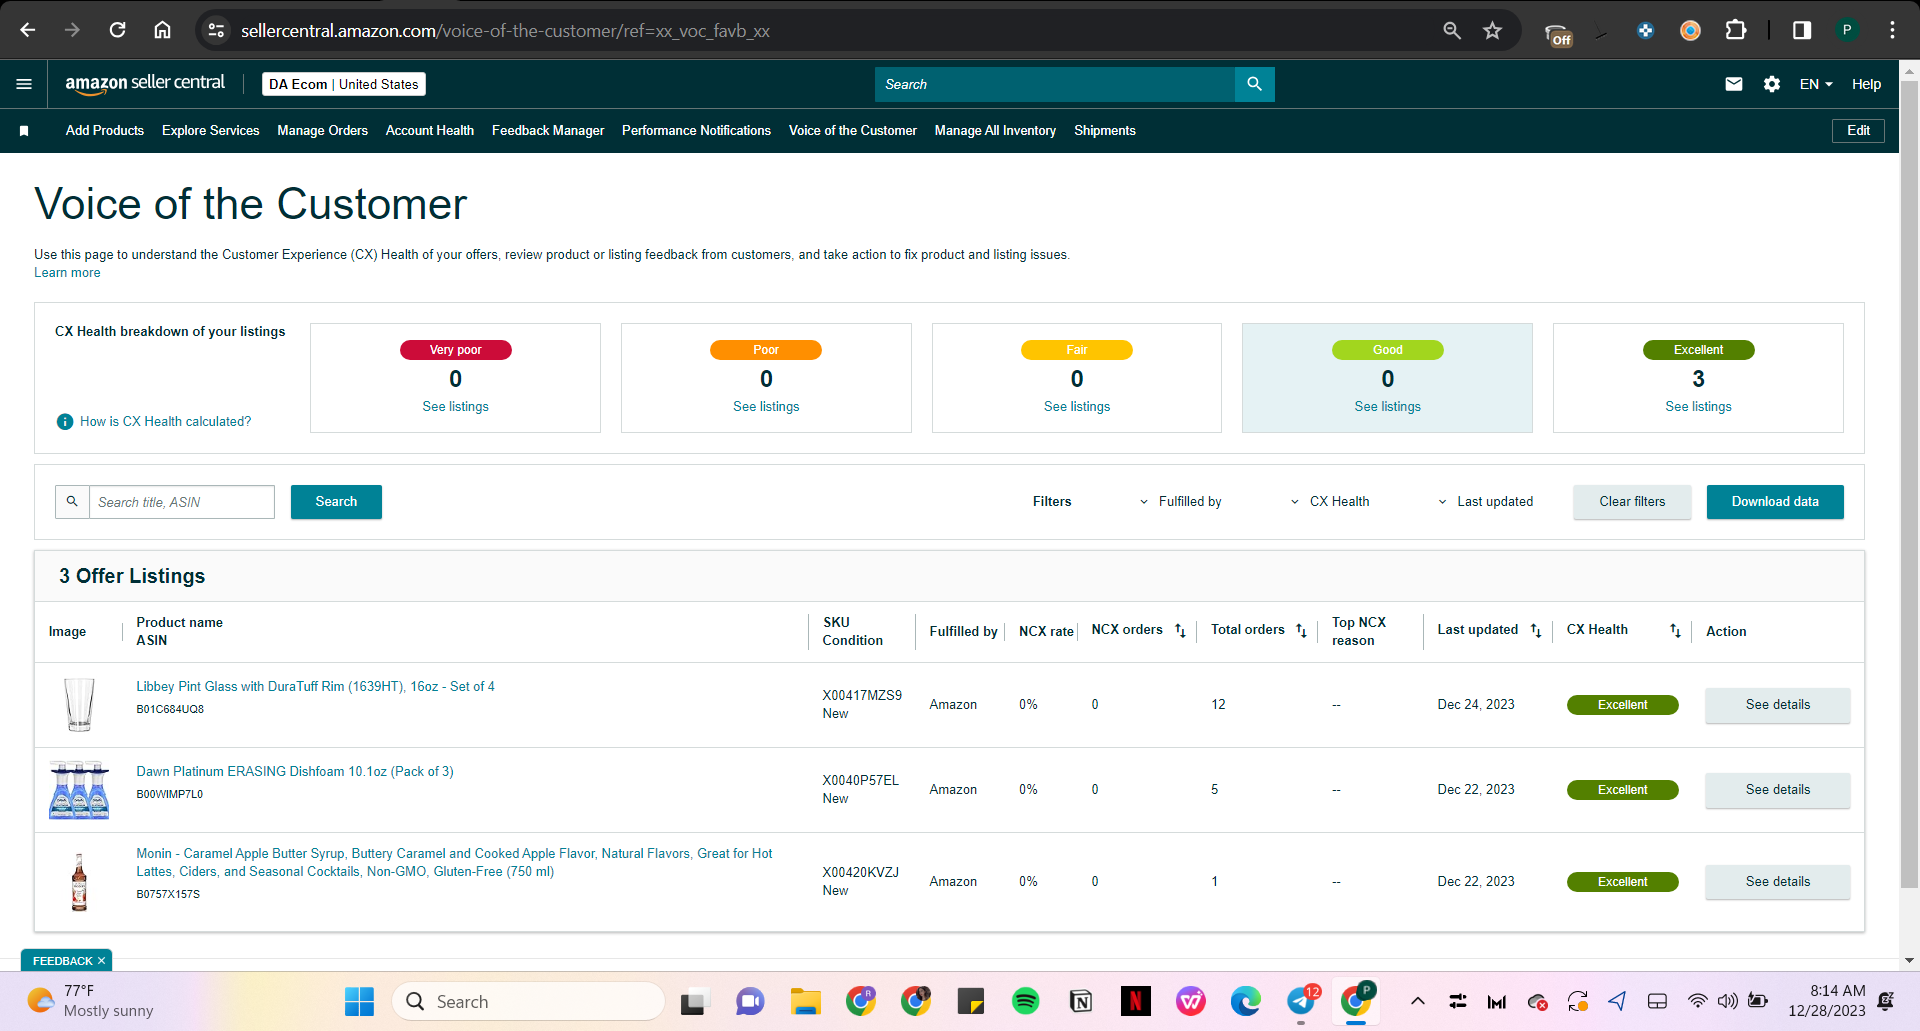Open Notion from the taskbar
The image size is (1920, 1031).
tap(1080, 1001)
